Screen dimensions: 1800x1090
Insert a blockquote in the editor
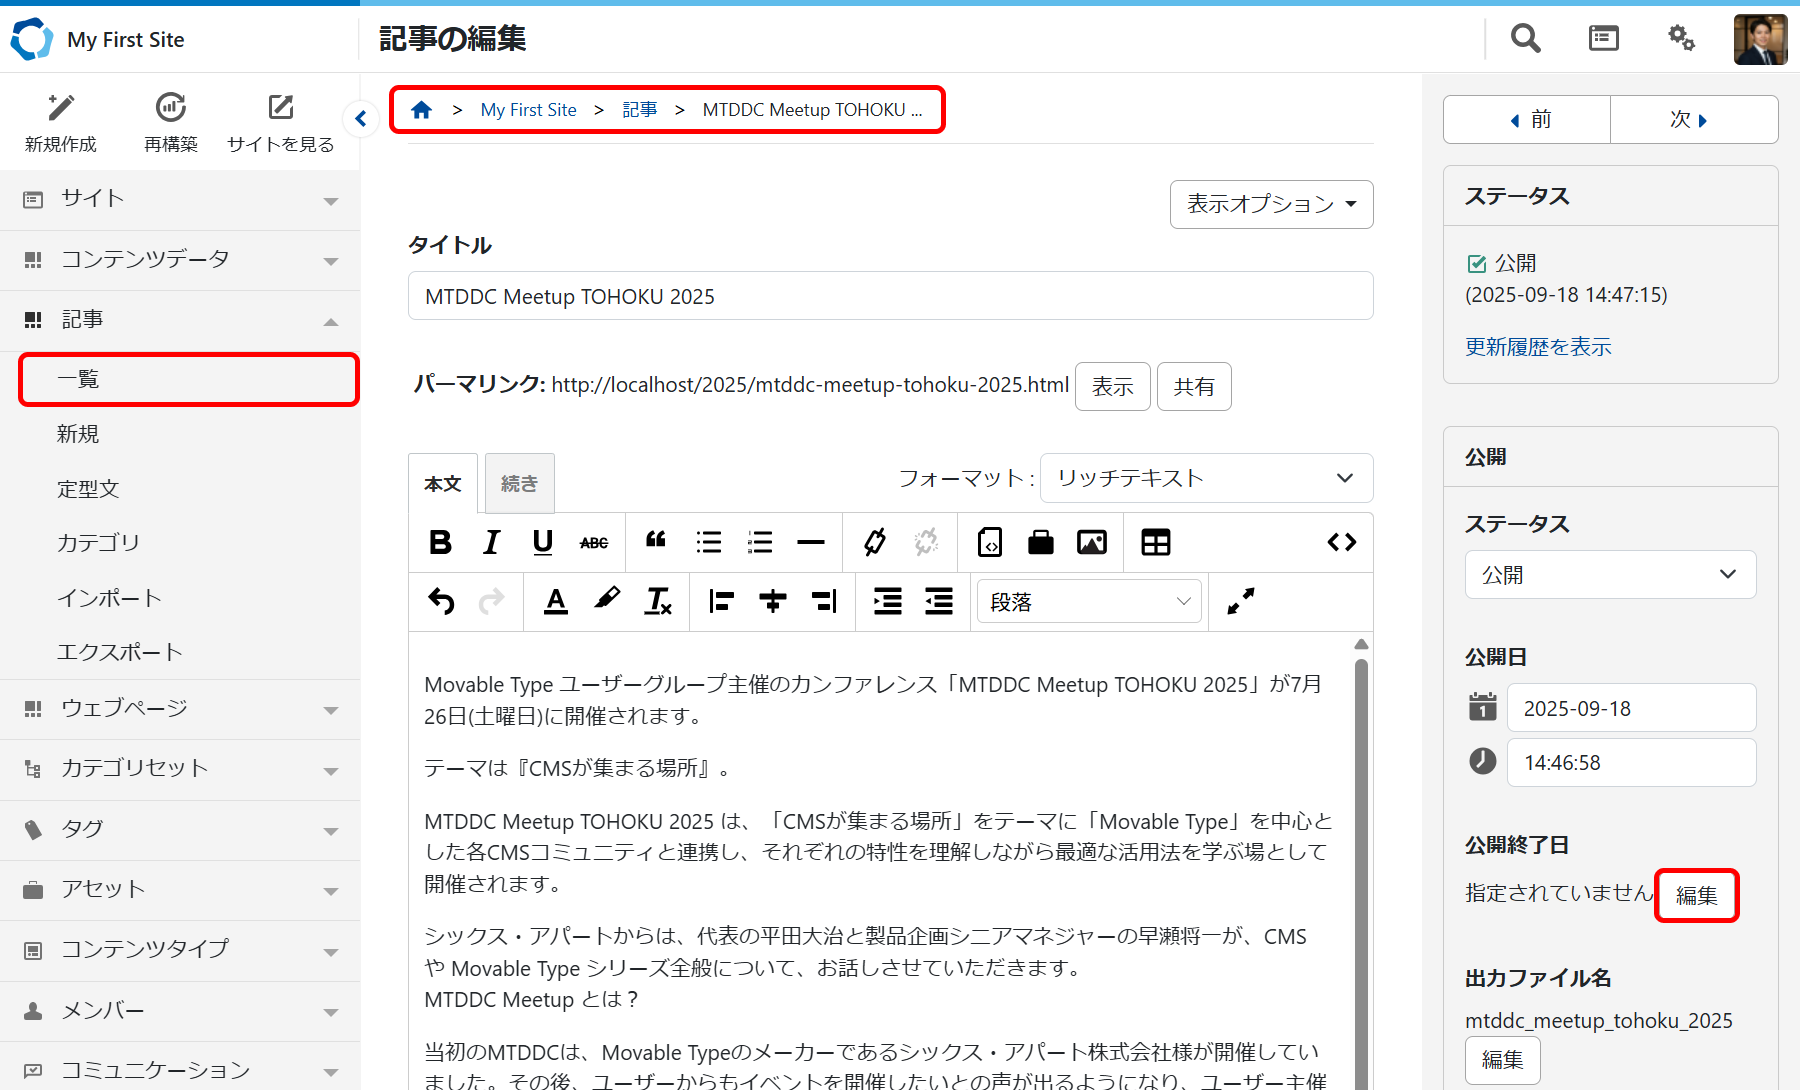pyautogui.click(x=656, y=542)
